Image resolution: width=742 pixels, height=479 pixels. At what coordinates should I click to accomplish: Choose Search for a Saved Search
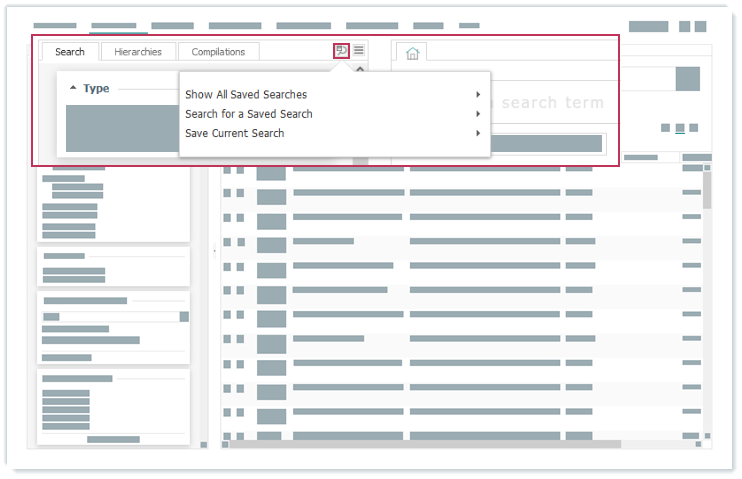click(x=249, y=114)
